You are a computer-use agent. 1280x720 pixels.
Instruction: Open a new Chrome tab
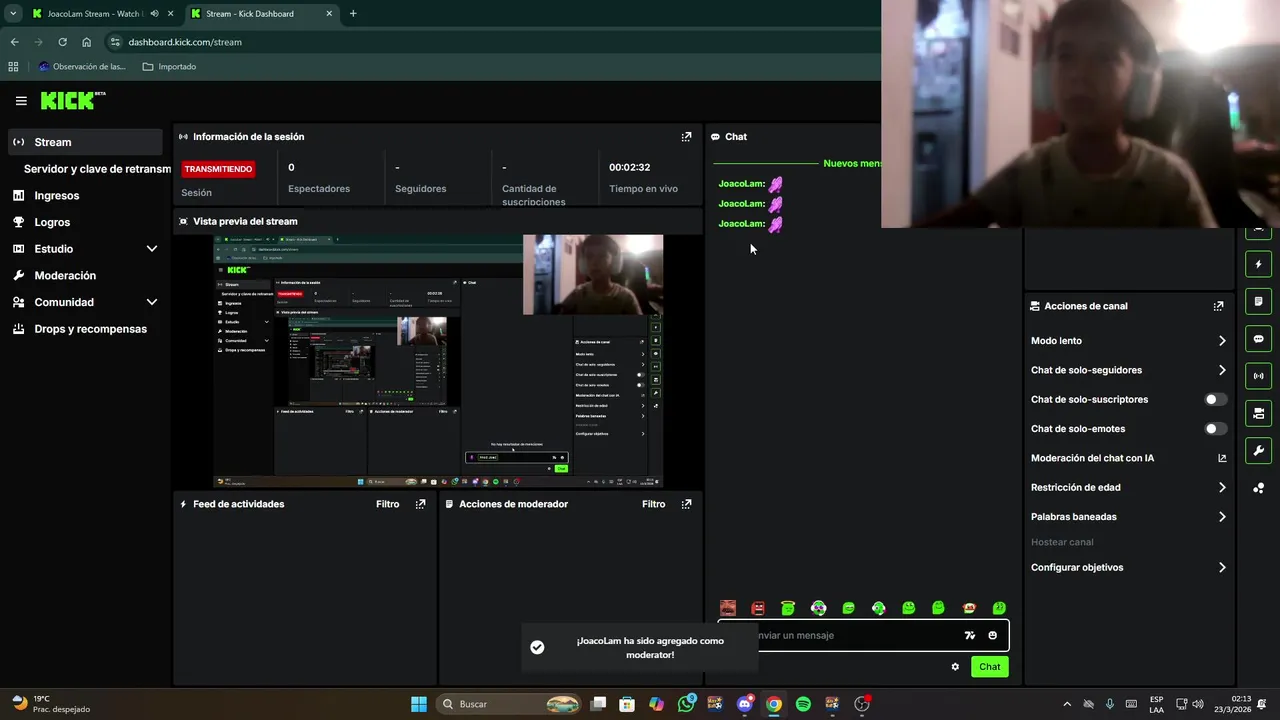coord(353,14)
